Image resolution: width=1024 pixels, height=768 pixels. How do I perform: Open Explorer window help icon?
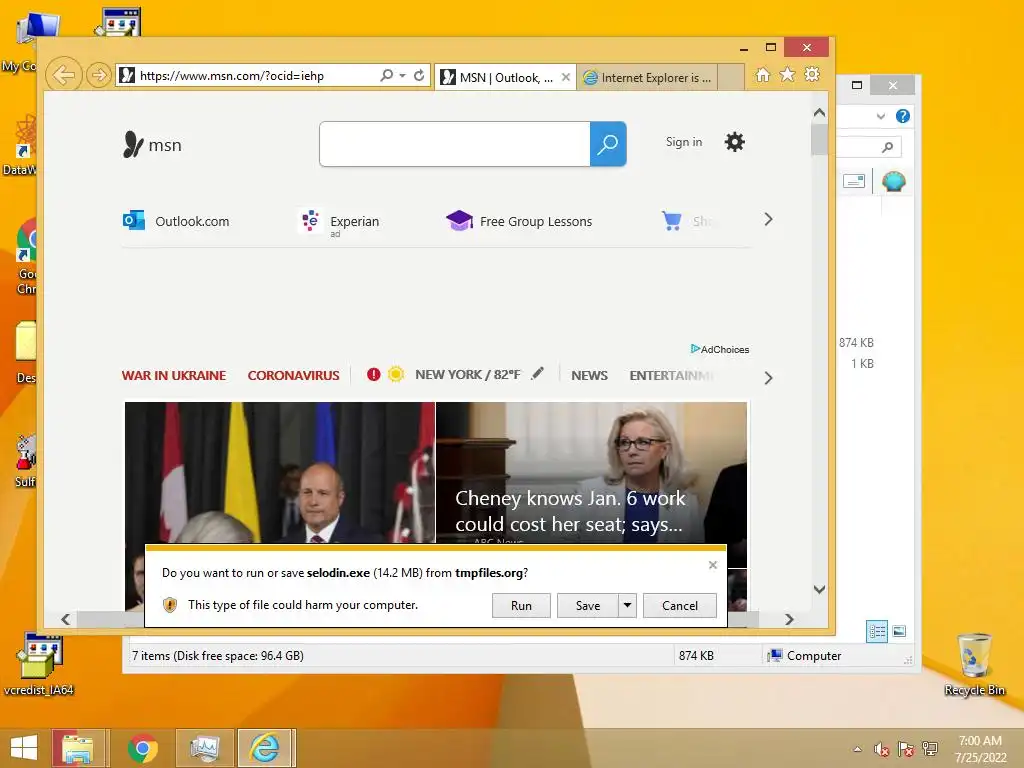903,116
